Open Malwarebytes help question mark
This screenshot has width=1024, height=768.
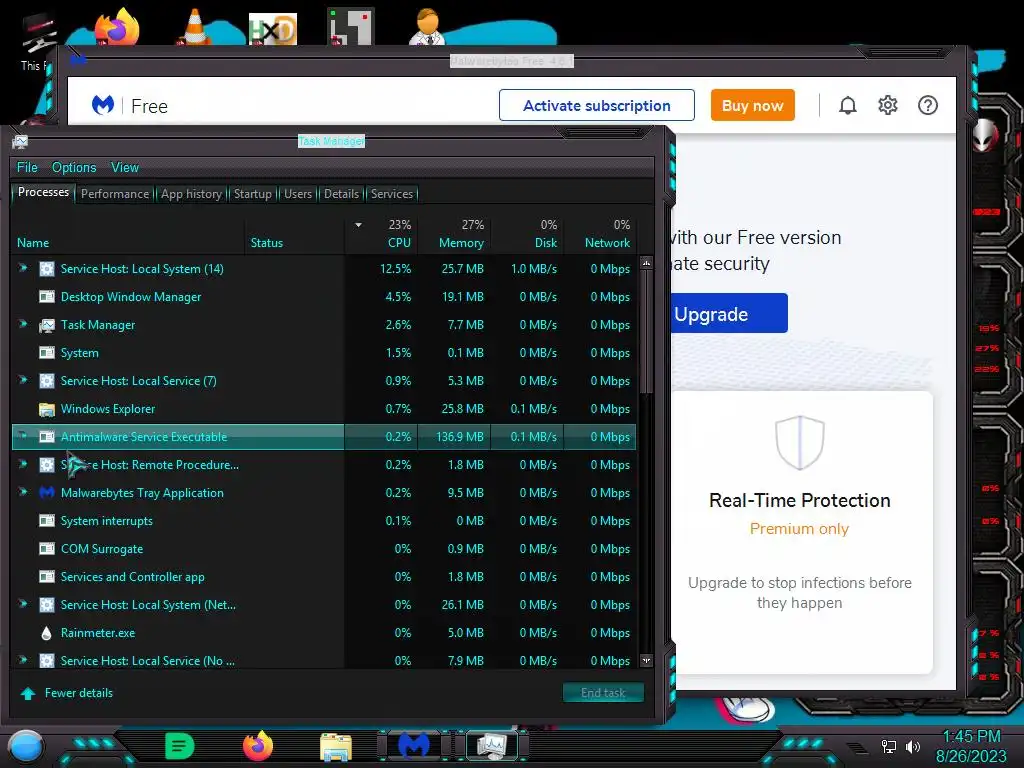coord(927,105)
